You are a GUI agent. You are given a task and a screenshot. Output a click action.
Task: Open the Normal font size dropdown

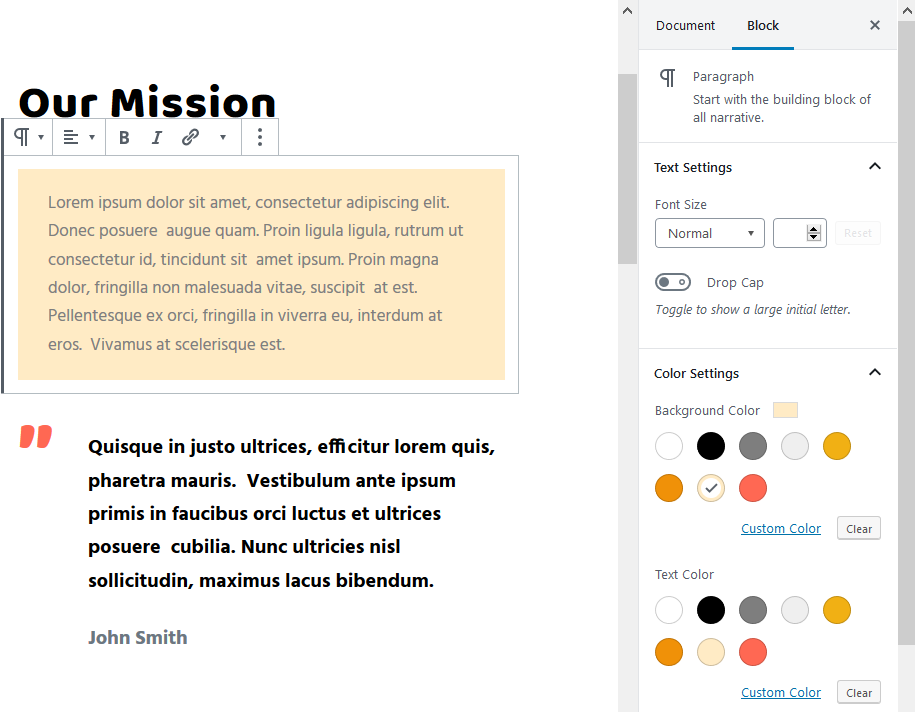710,233
